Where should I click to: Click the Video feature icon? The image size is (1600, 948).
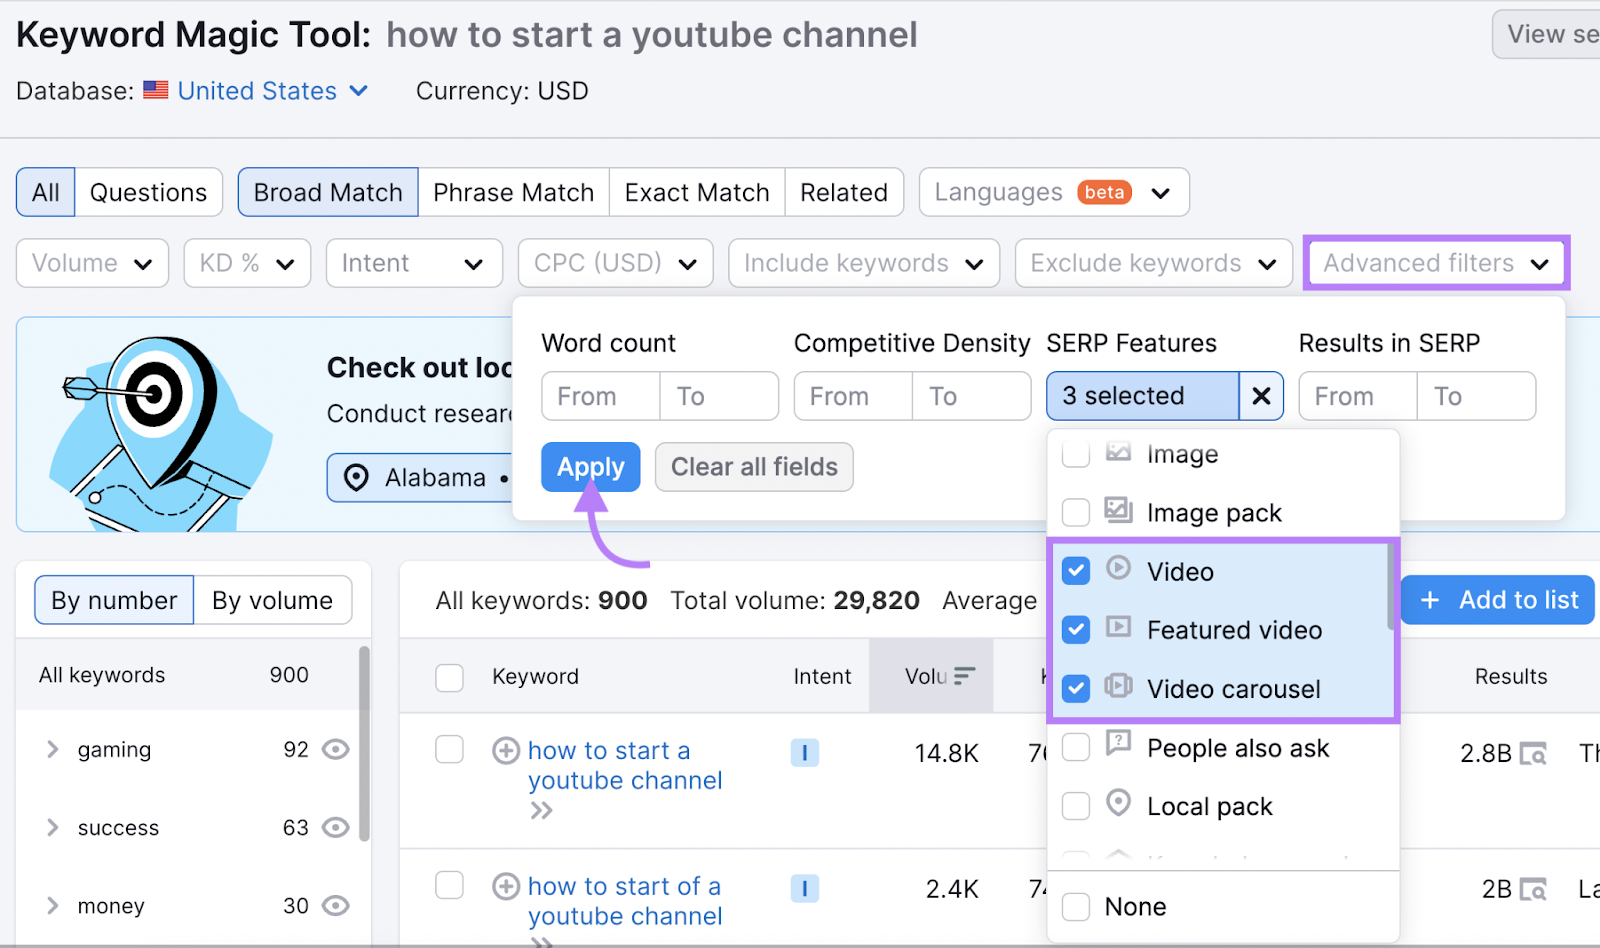[1118, 568]
